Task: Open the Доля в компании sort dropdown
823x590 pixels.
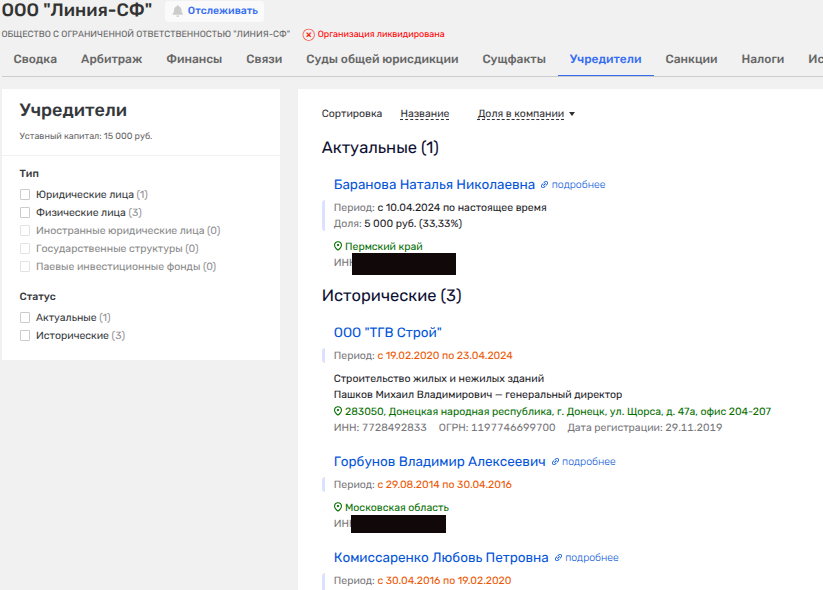Action: click(x=526, y=114)
